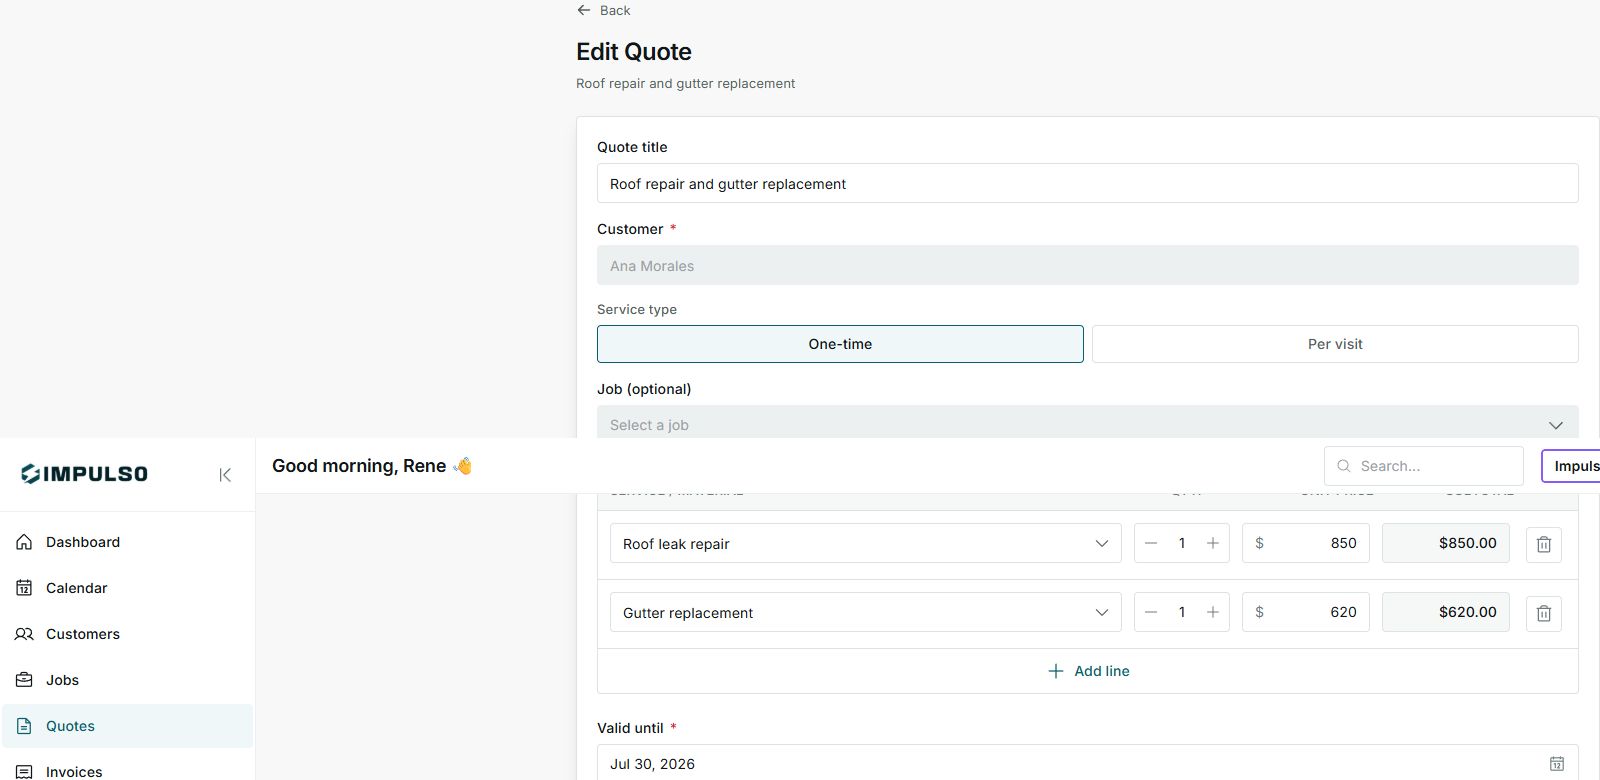Click the Valid until date field
Image resolution: width=1600 pixels, height=780 pixels.
point(1088,762)
